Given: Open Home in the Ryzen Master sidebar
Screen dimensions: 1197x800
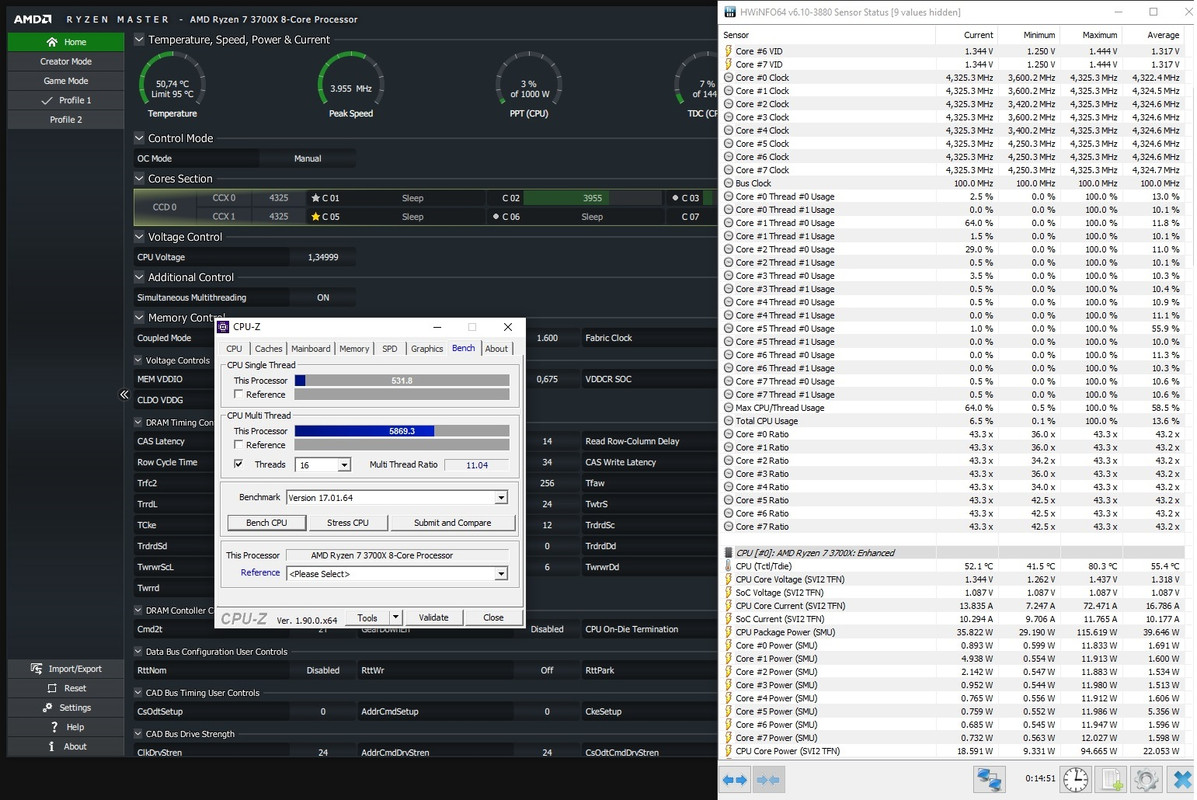Looking at the screenshot, I should tap(66, 42).
